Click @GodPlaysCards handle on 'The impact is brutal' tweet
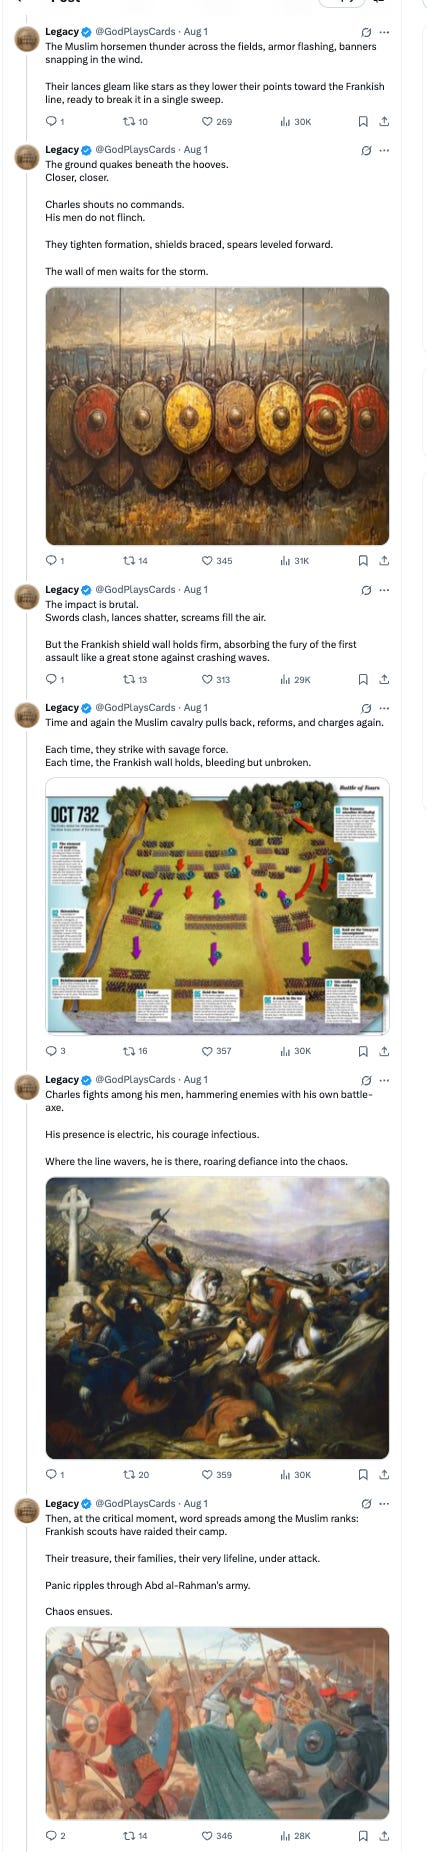 coord(135,590)
